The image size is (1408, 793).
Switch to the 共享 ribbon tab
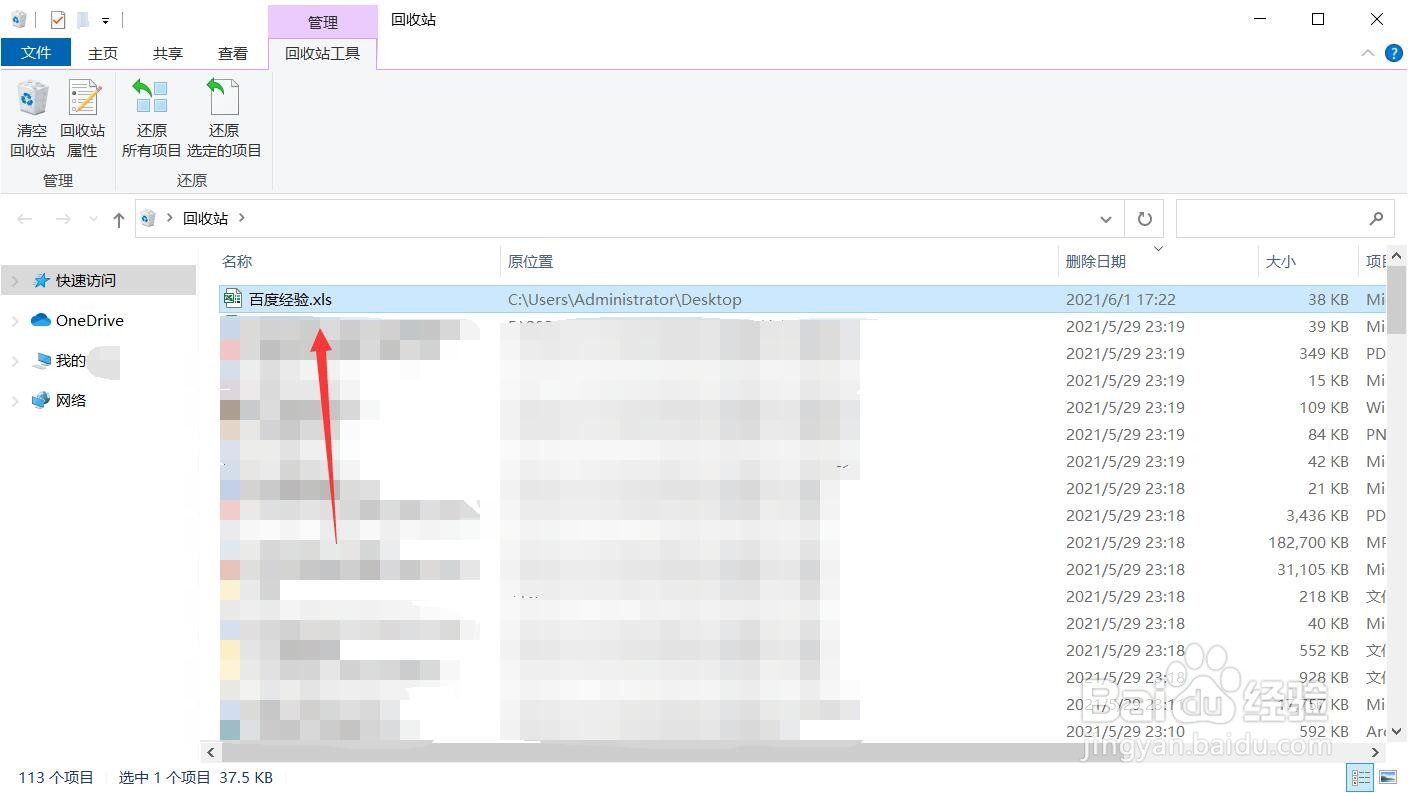click(167, 54)
